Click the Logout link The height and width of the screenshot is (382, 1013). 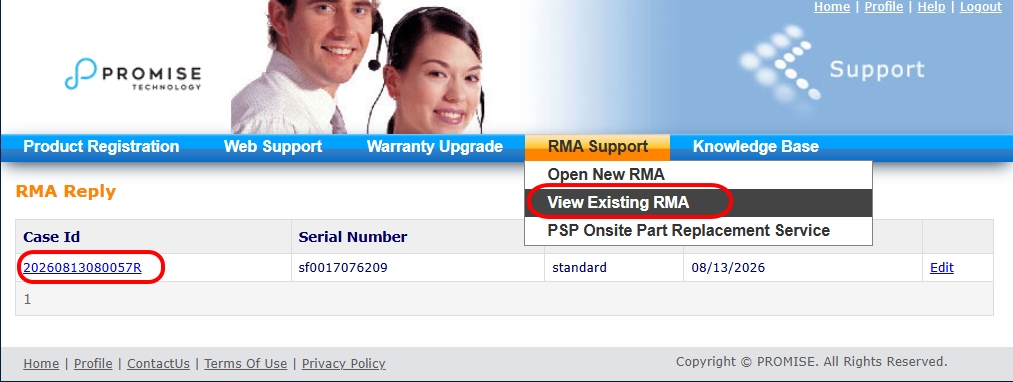tap(981, 6)
